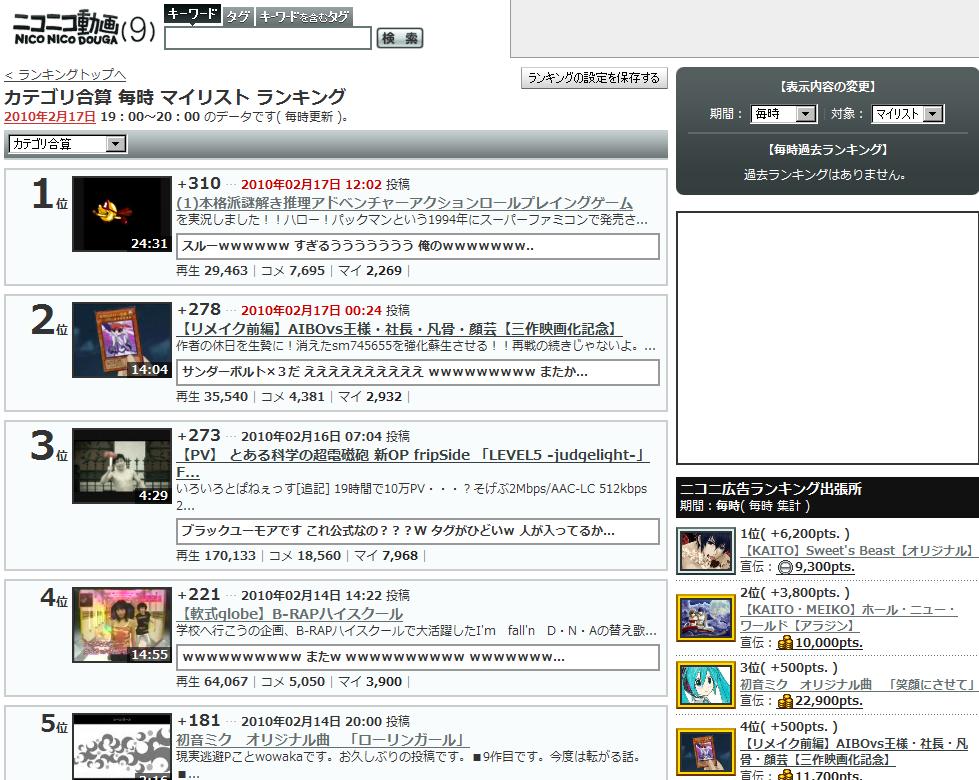
Task: Open ad ranking 4位 AIBOvs王様 thumbnail
Action: click(x=706, y=752)
